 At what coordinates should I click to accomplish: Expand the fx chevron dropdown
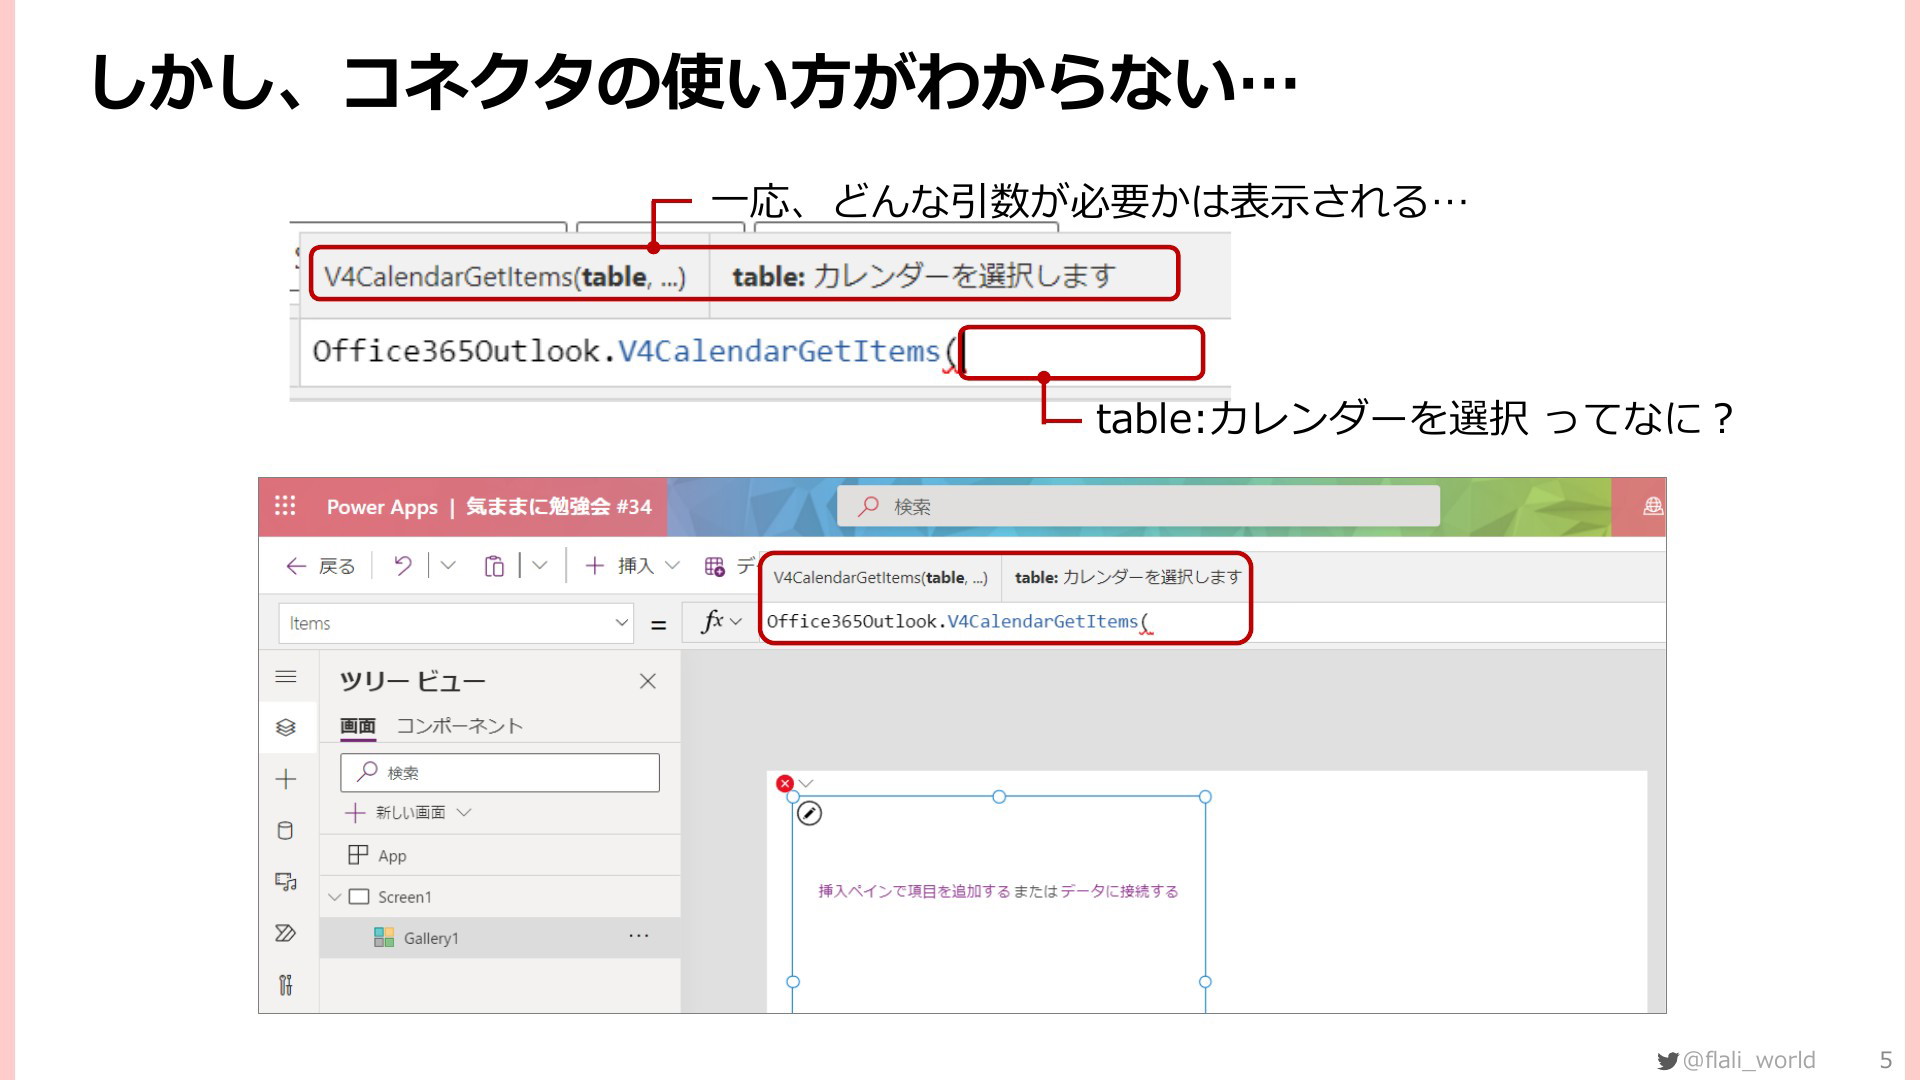click(x=736, y=622)
